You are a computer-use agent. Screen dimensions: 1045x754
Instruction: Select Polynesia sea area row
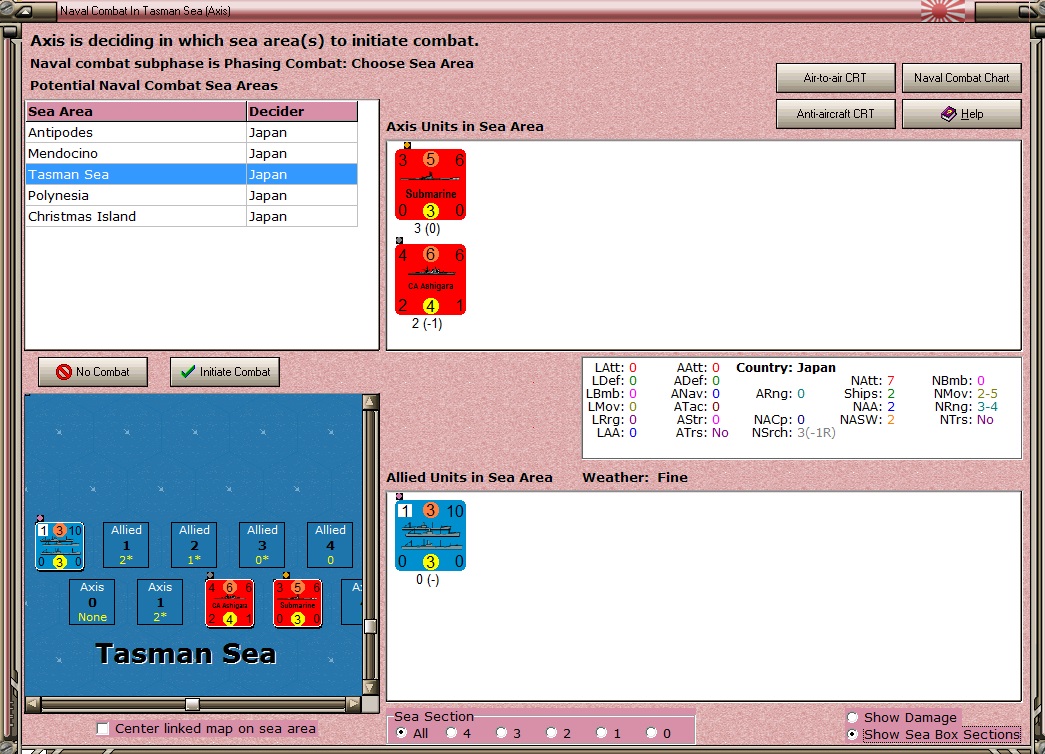pos(191,195)
